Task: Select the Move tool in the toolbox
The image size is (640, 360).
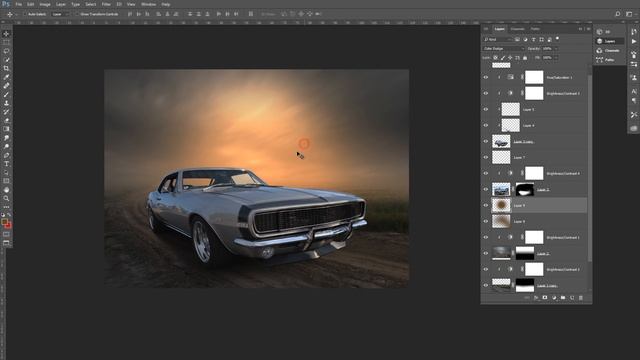Action: click(x=6, y=34)
